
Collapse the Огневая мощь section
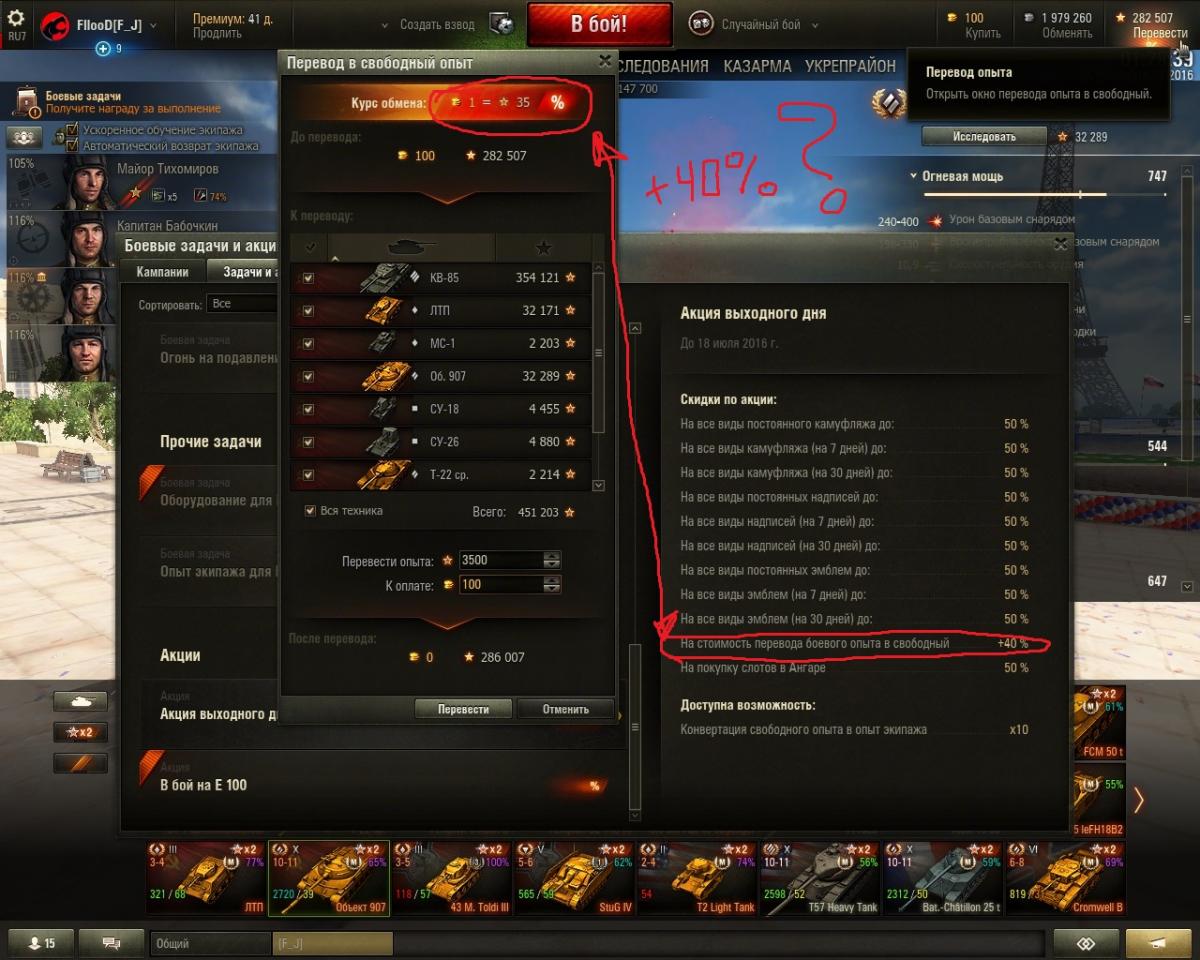tap(914, 177)
